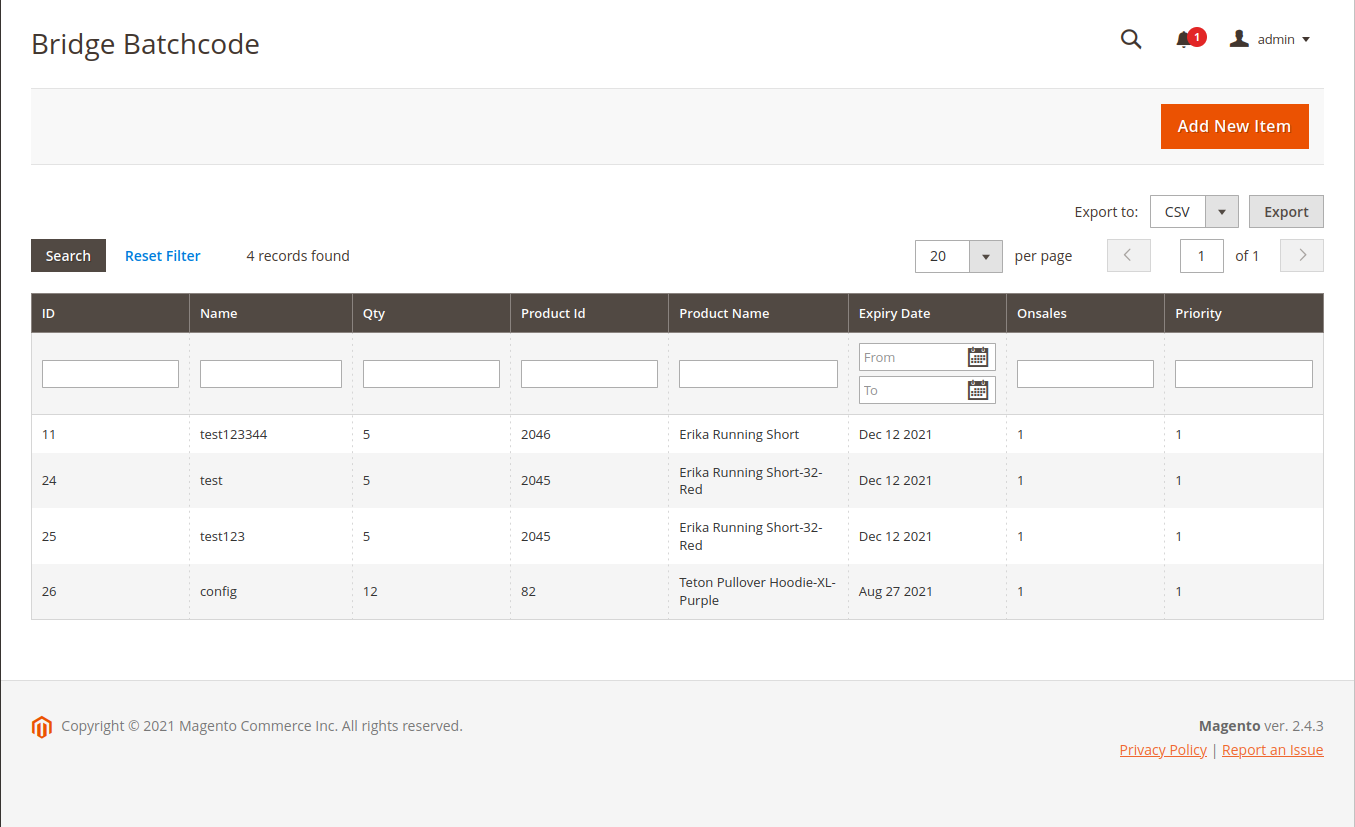Open the admin user account menu
Image resolution: width=1355 pixels, height=827 pixels.
click(x=1270, y=40)
